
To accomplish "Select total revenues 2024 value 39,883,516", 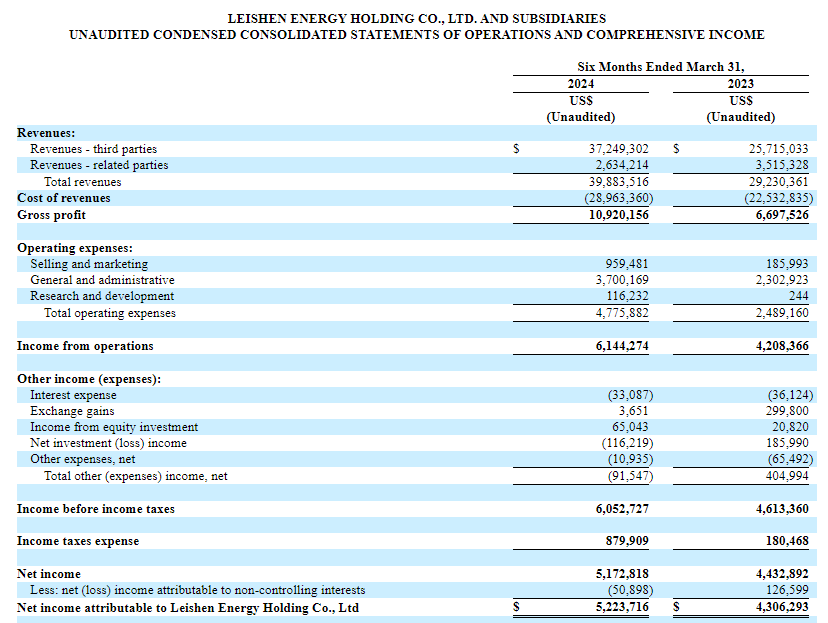I will [x=618, y=182].
